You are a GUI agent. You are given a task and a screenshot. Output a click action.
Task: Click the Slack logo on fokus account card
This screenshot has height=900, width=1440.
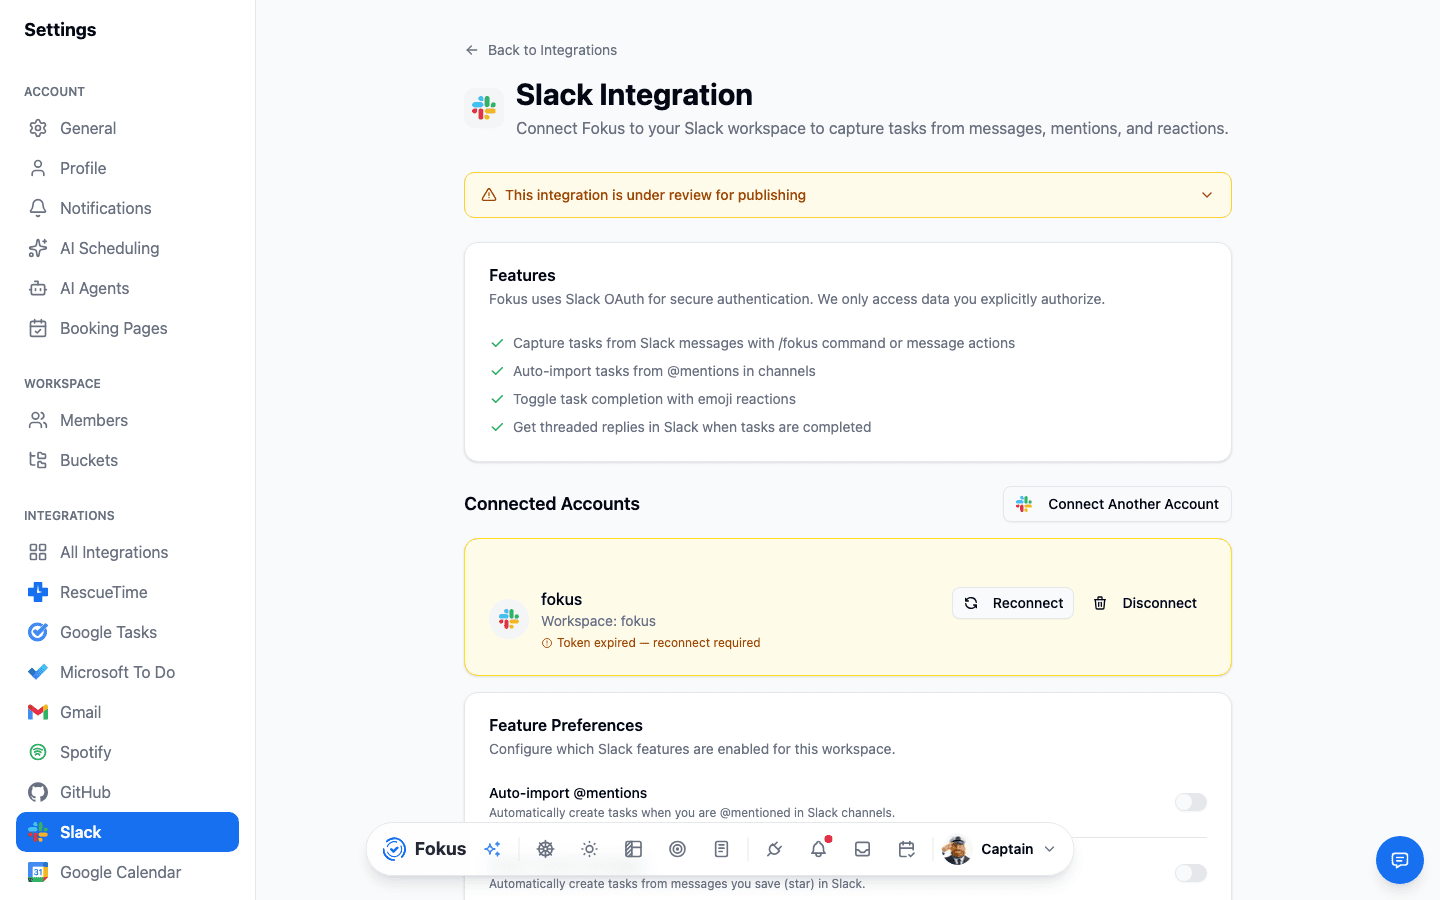(509, 619)
